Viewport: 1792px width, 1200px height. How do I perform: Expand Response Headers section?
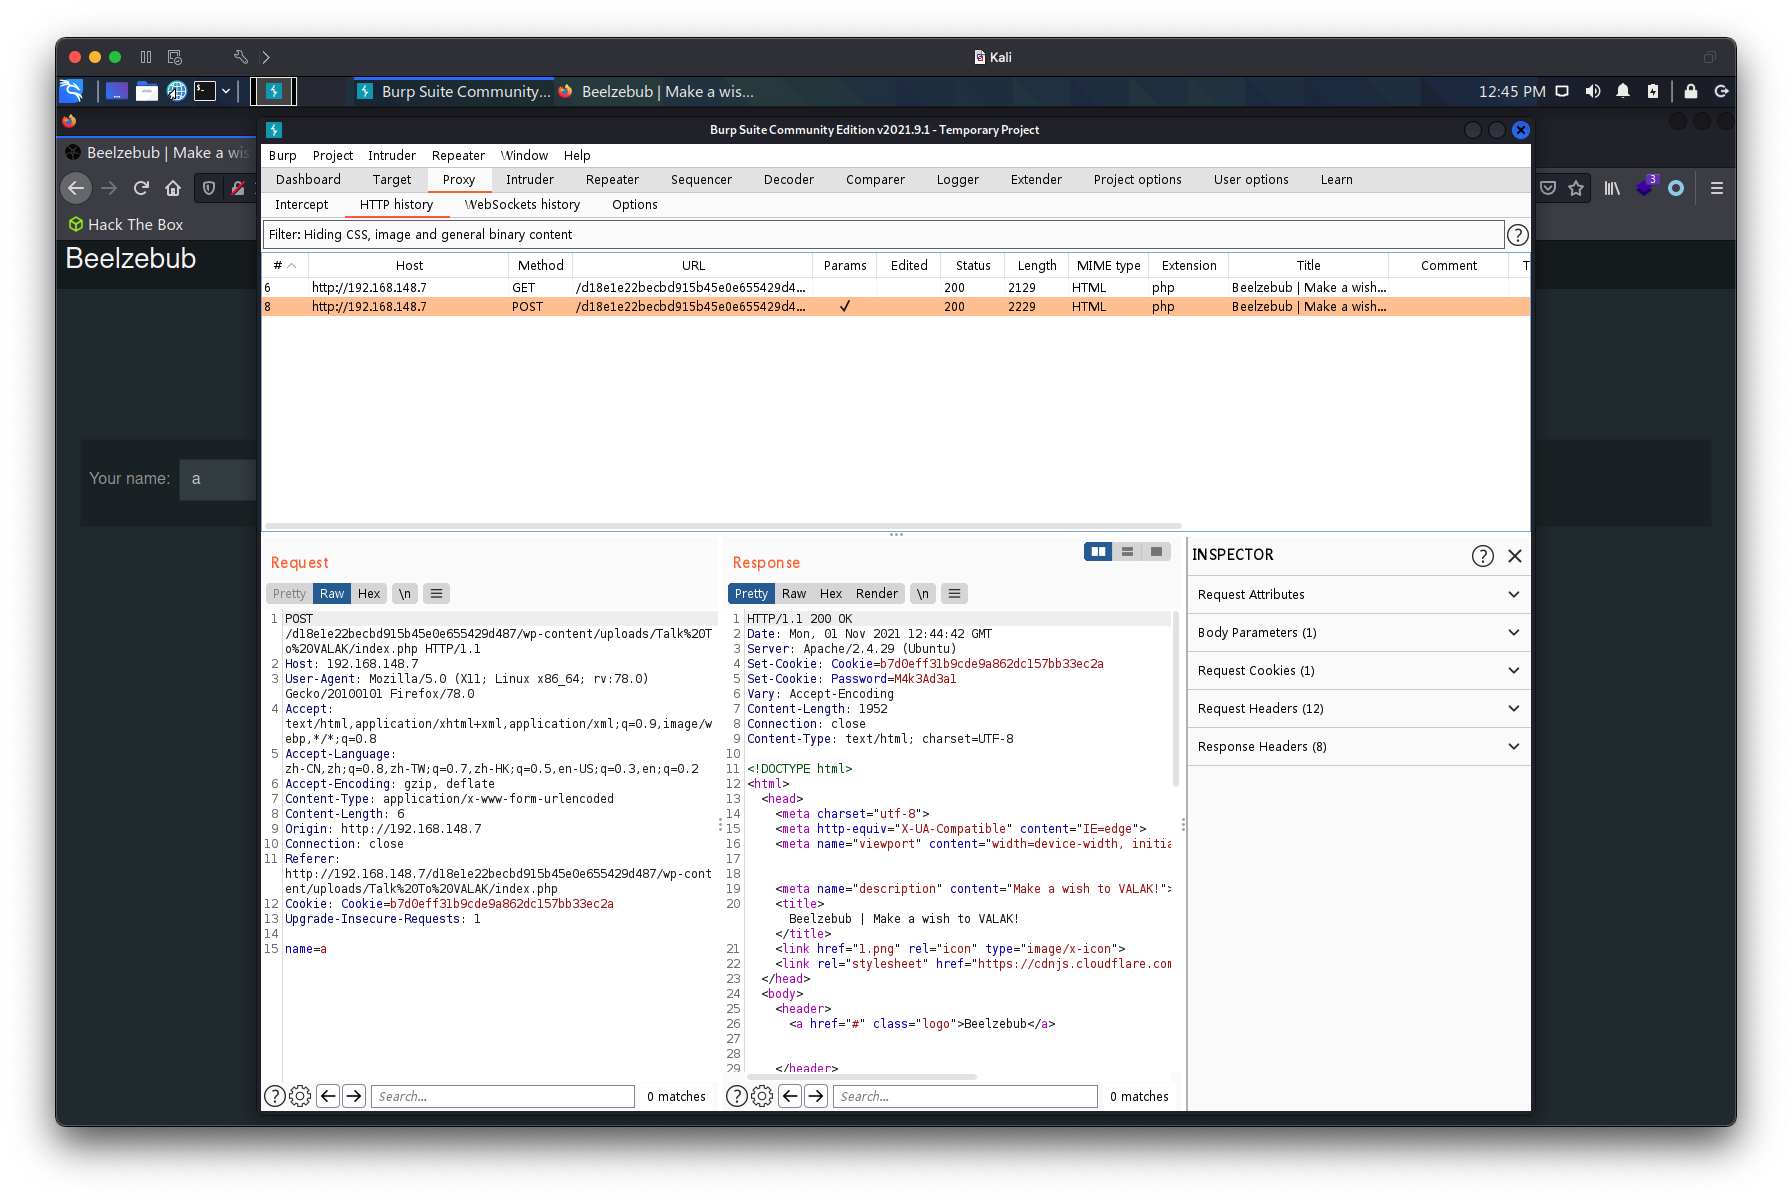[1358, 747]
